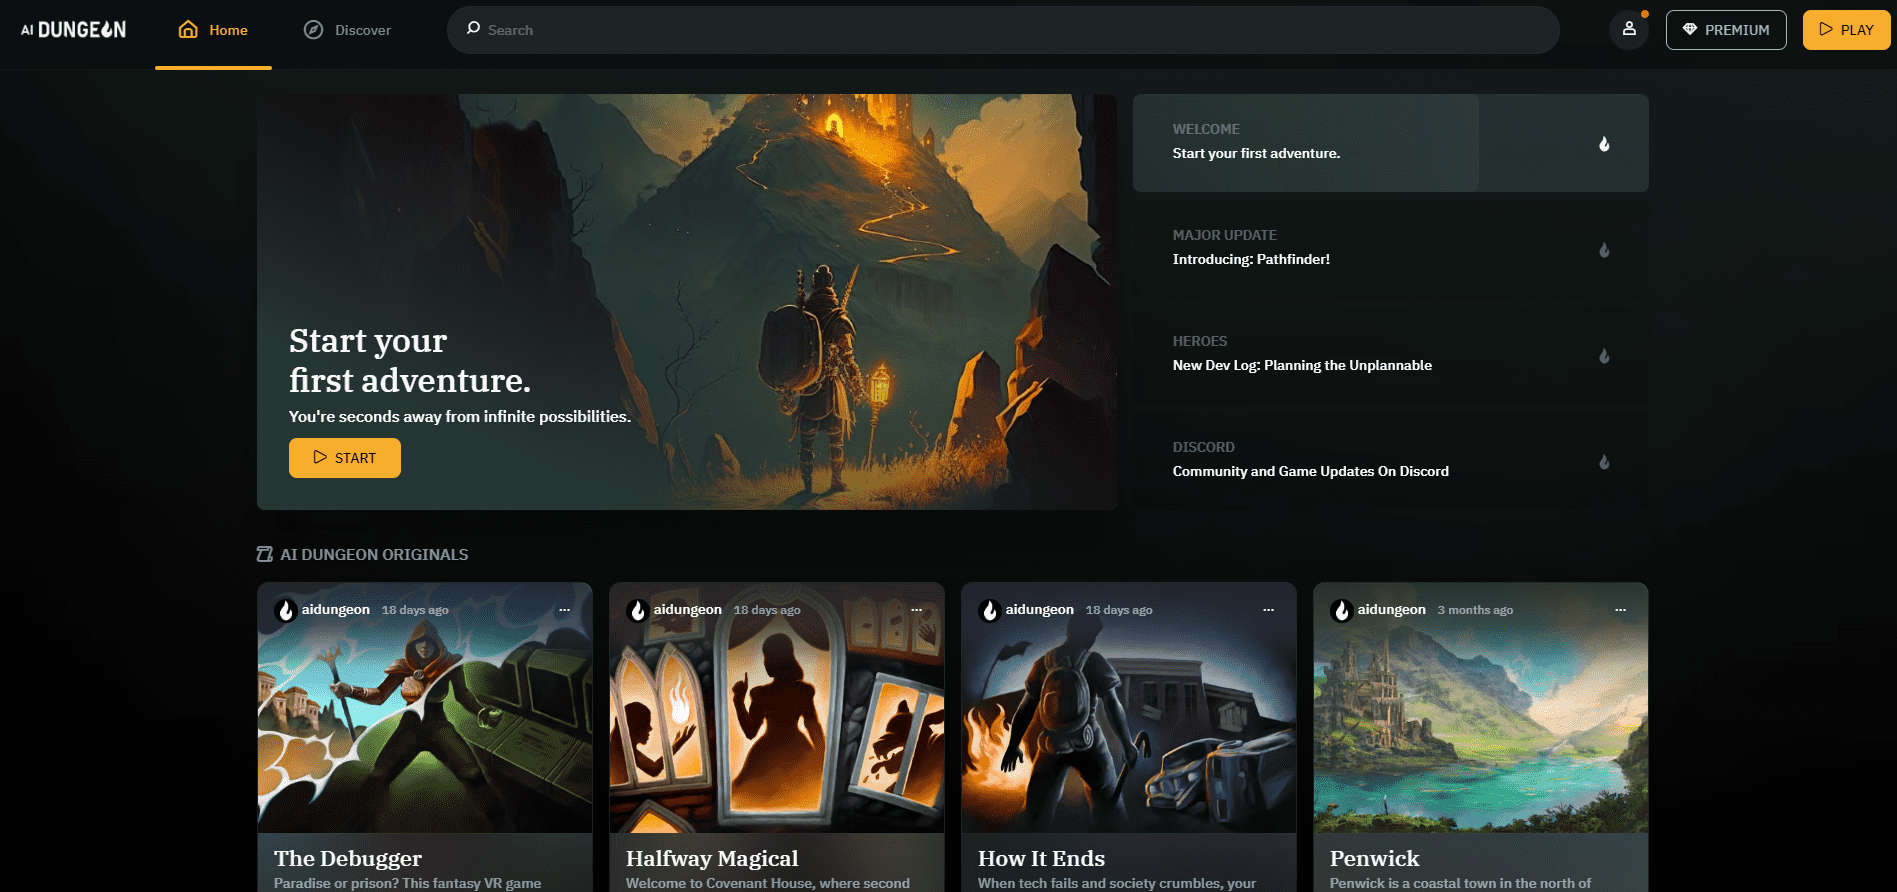Select the DISCORD Community and Game Updates item

coord(1390,460)
